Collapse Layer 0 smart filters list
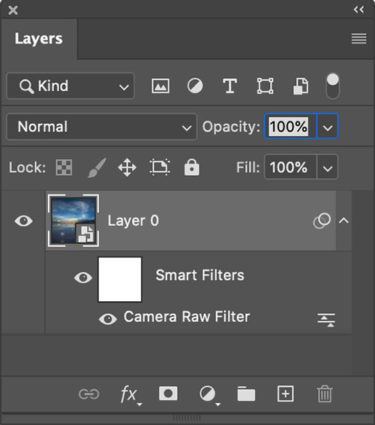Viewport: 375px width, 425px height. coord(344,220)
